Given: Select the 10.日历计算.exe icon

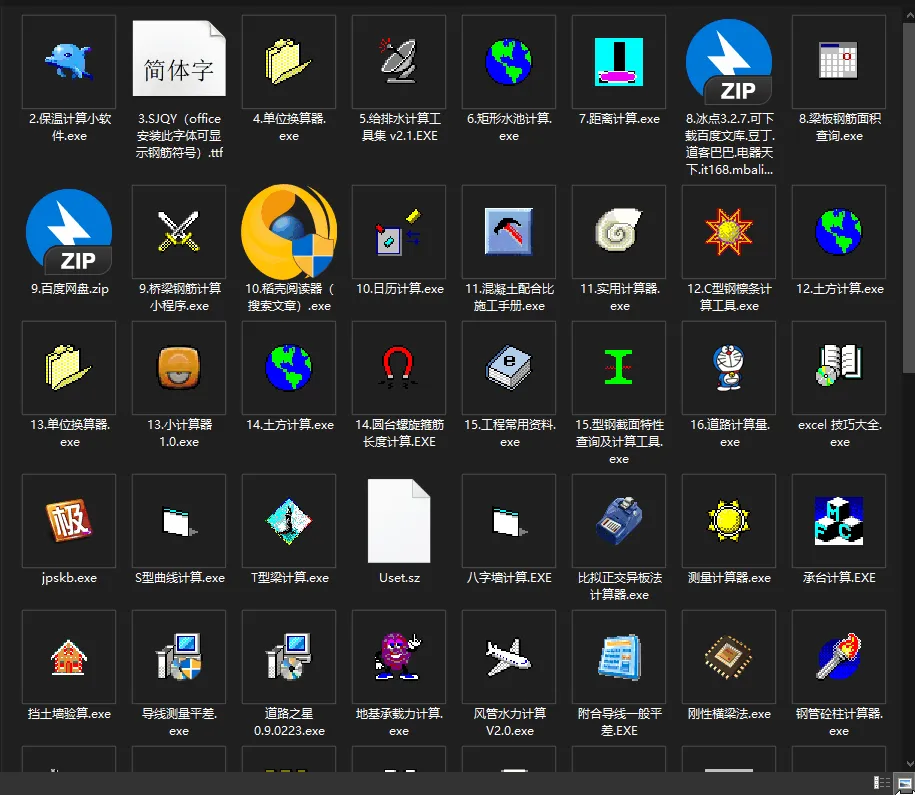Looking at the screenshot, I should click(399, 232).
